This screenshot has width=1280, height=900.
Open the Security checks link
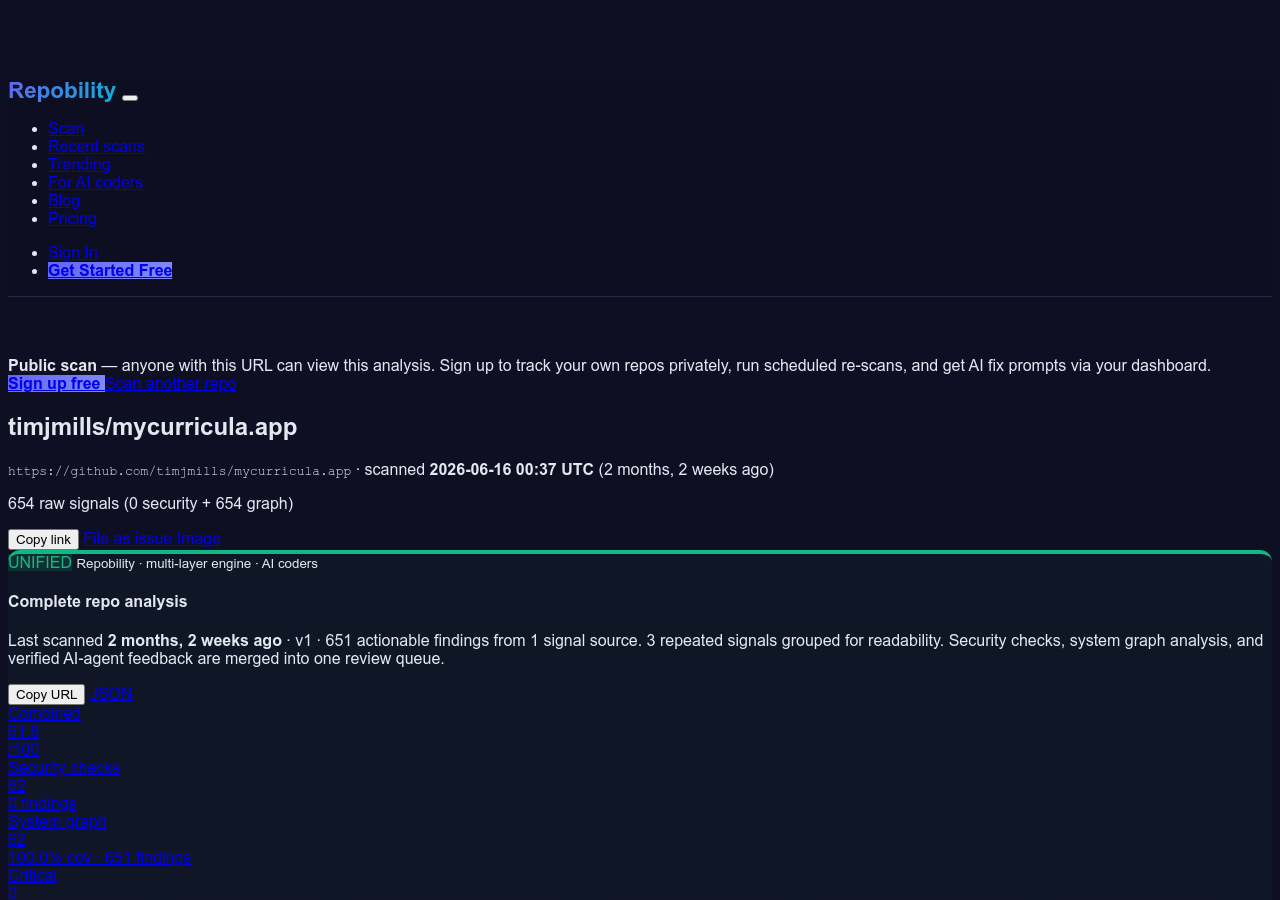coord(64,767)
